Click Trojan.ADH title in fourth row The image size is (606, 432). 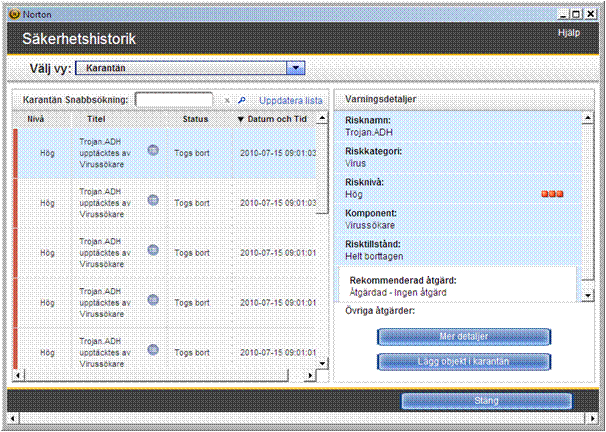click(104, 303)
